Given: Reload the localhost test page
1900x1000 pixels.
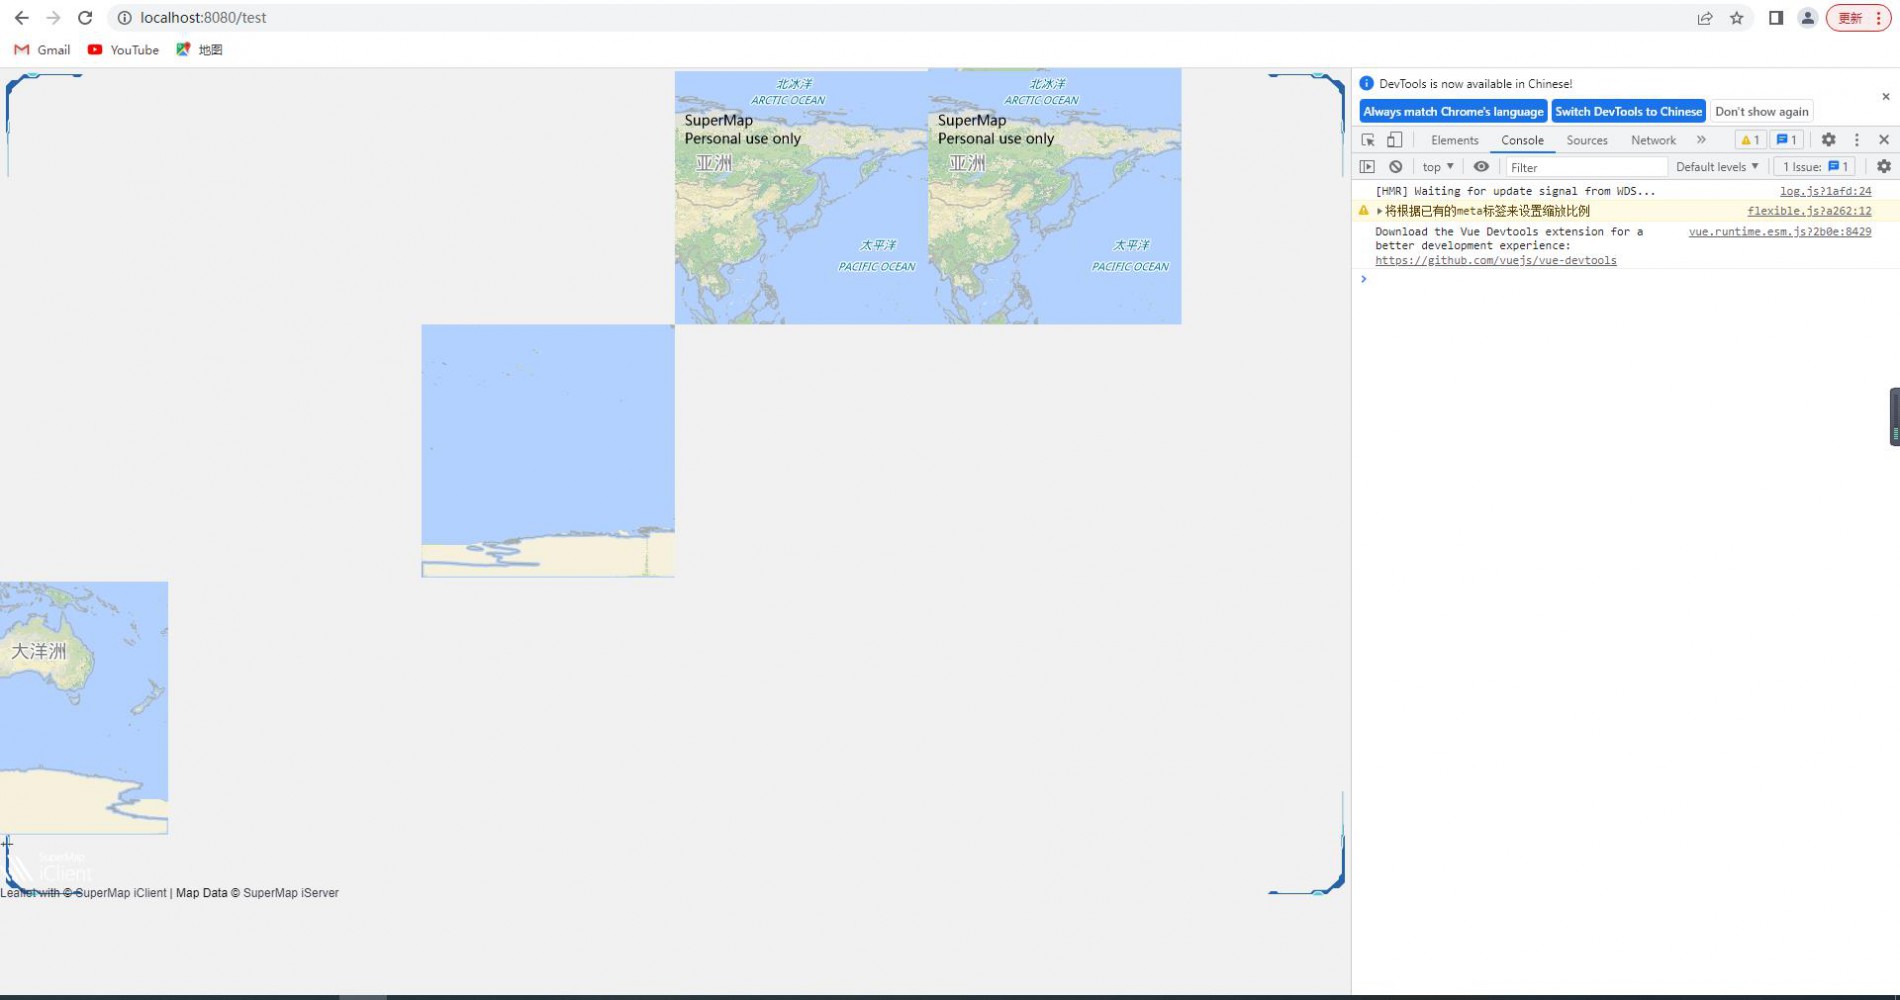Looking at the screenshot, I should [x=85, y=18].
